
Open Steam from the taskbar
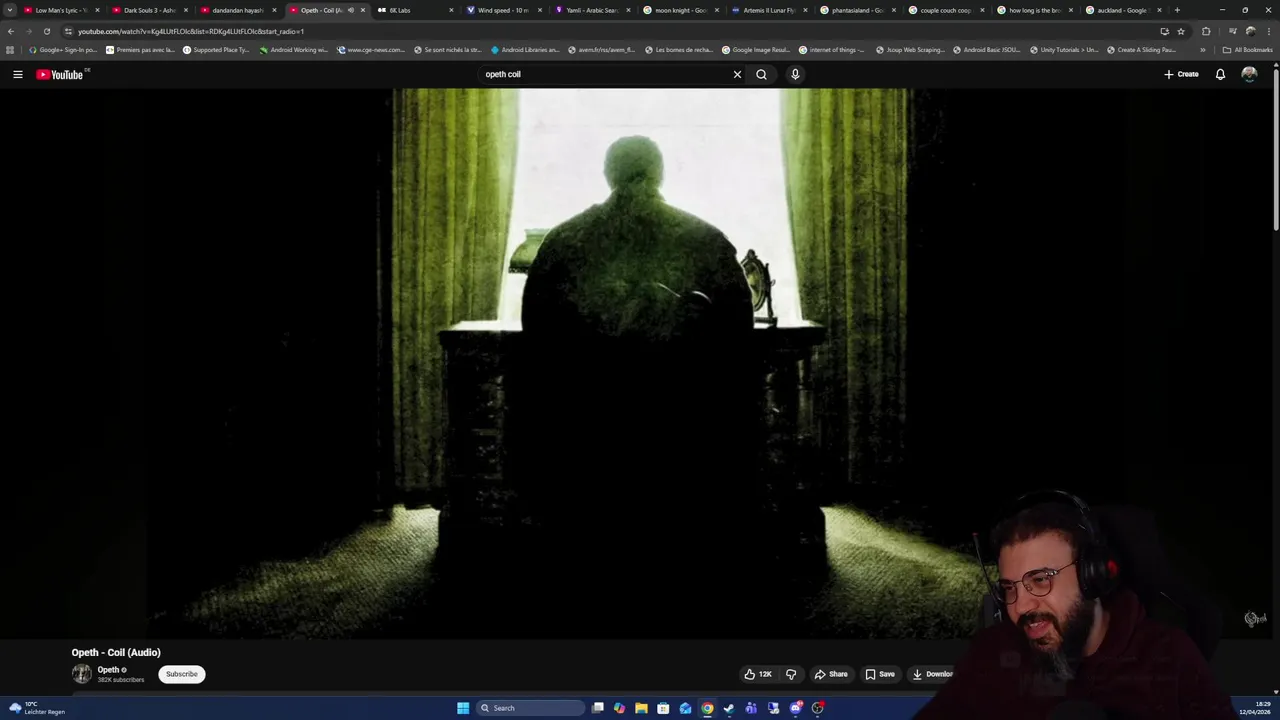(729, 708)
